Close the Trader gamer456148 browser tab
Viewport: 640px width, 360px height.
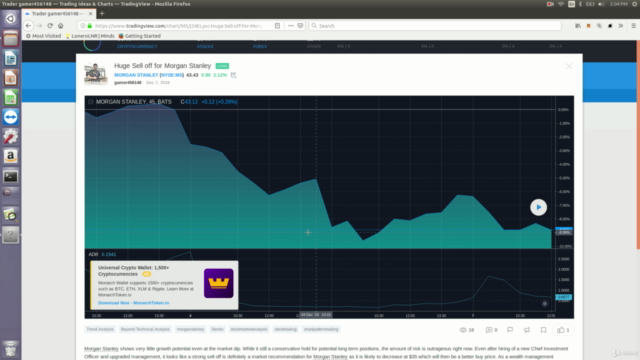point(91,13)
